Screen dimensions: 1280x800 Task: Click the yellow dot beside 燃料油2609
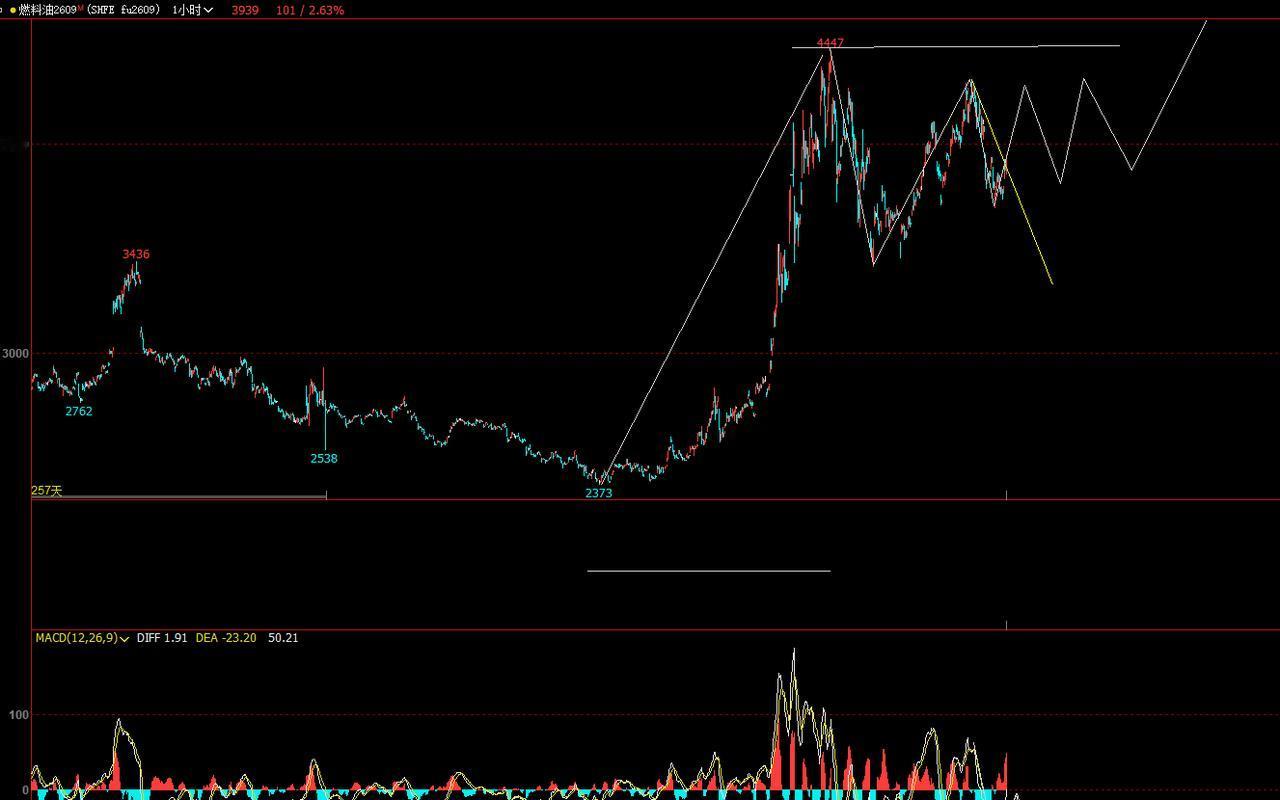12,10
